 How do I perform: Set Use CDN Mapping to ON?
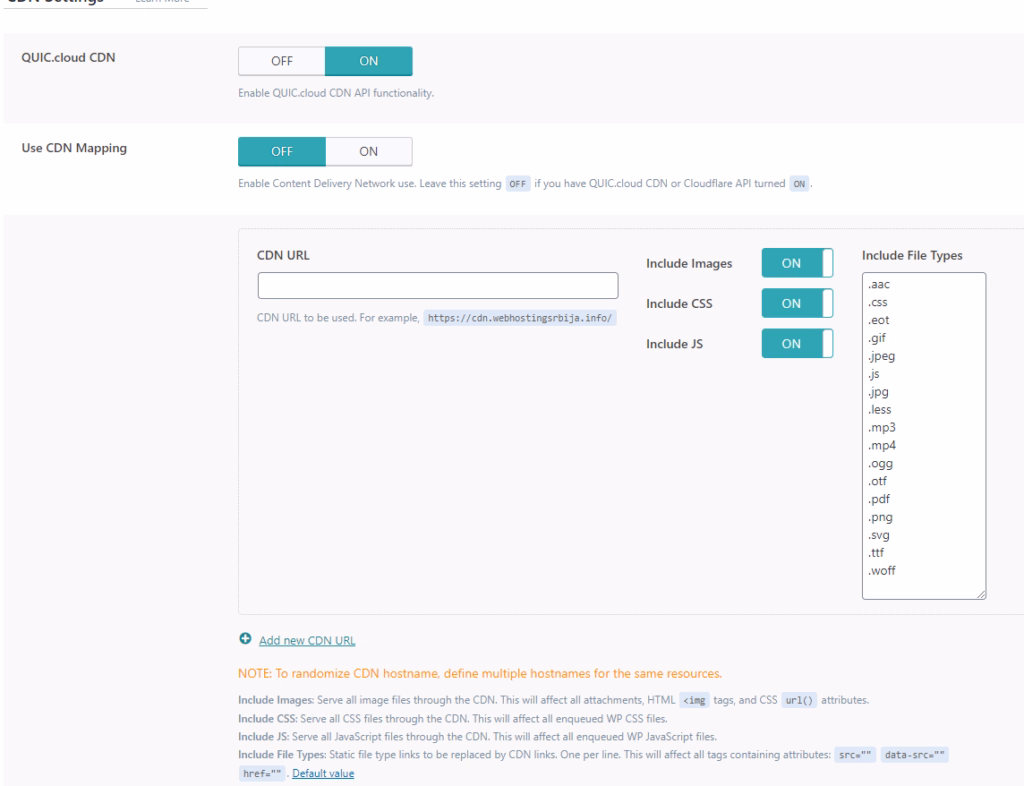[x=368, y=151]
